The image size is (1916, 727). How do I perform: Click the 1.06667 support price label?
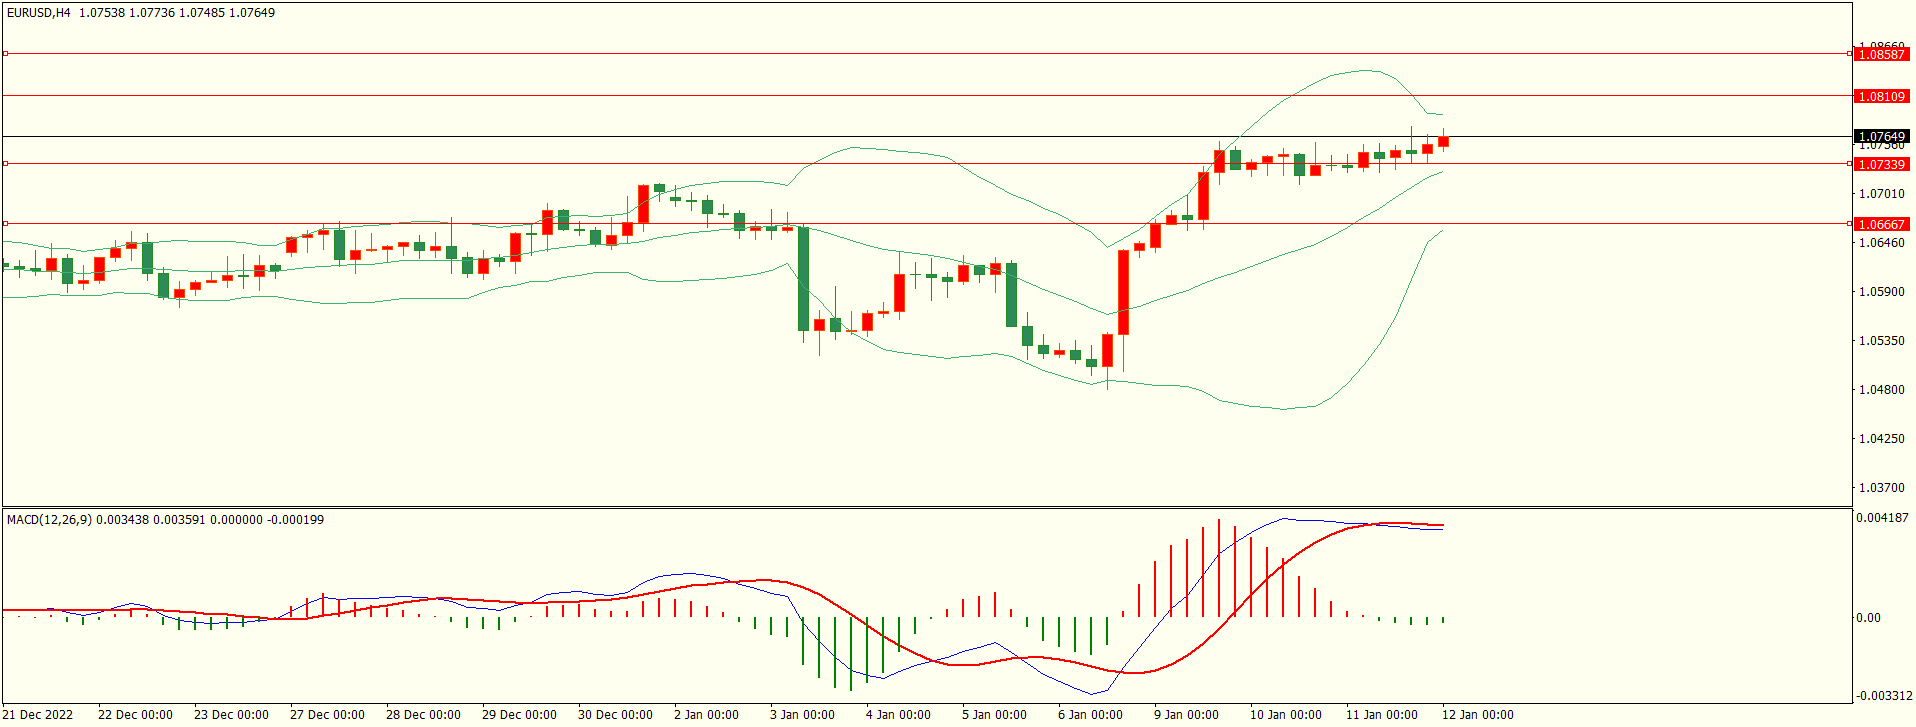point(1881,224)
